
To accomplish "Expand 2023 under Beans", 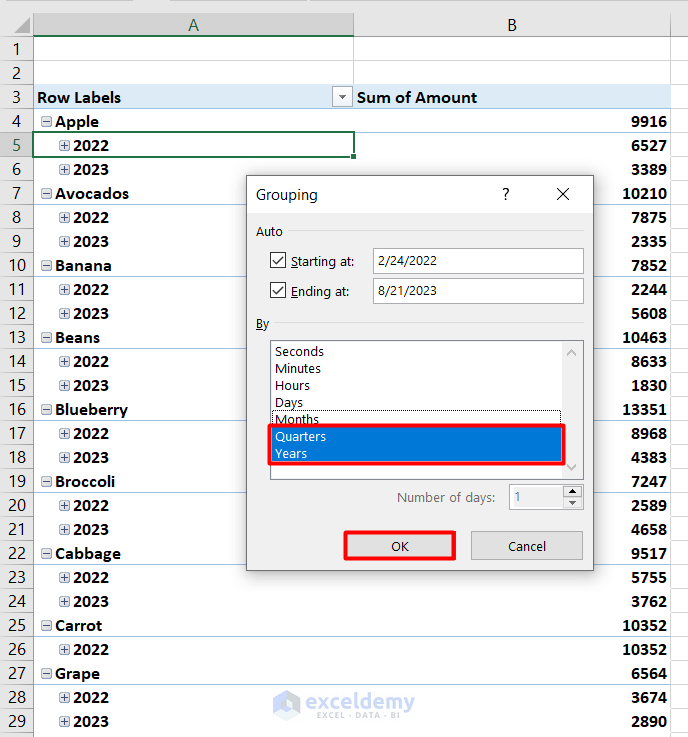I will (64, 385).
